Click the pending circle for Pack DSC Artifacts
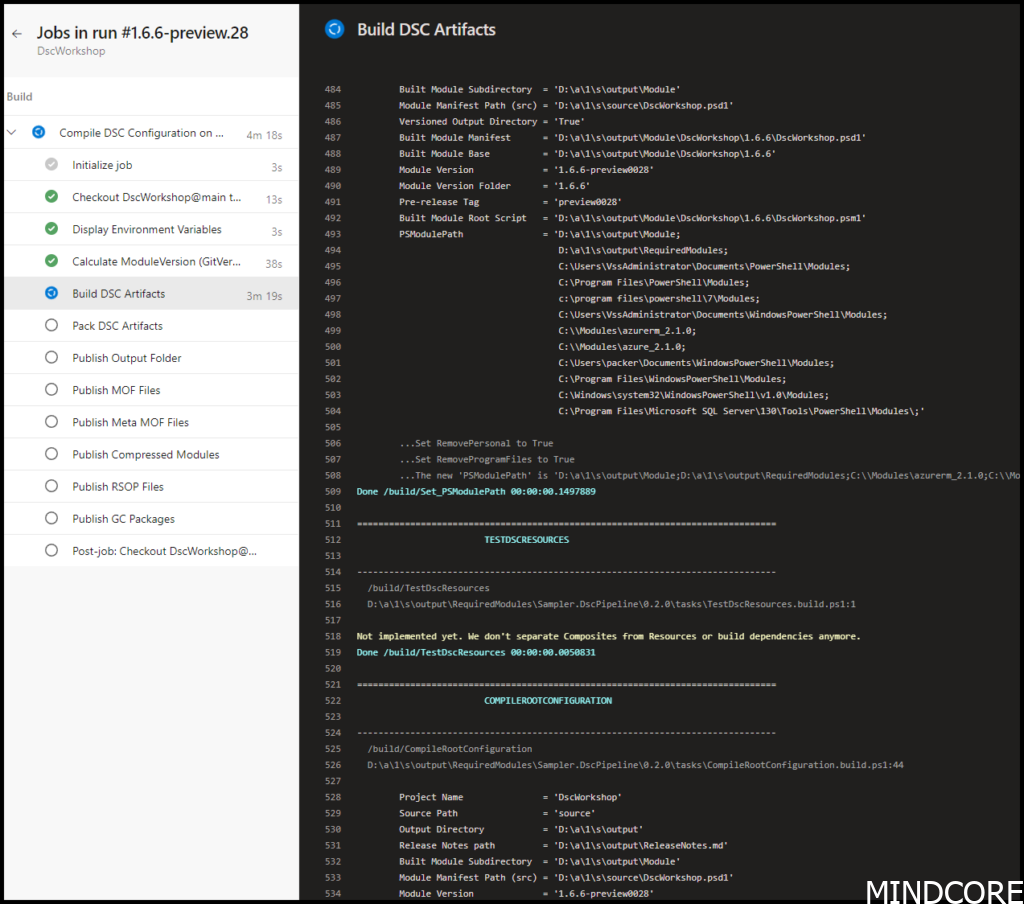1024x904 pixels. tap(51, 325)
